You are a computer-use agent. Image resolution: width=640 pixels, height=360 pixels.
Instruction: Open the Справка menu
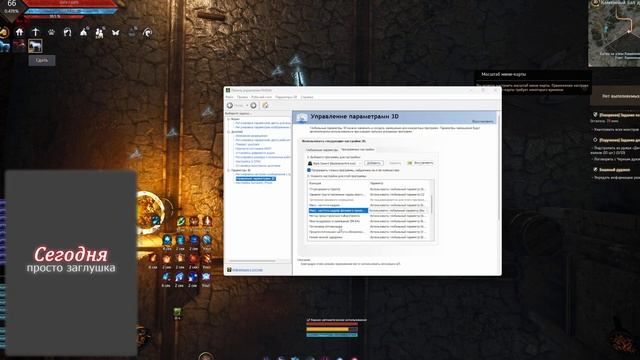coord(307,97)
